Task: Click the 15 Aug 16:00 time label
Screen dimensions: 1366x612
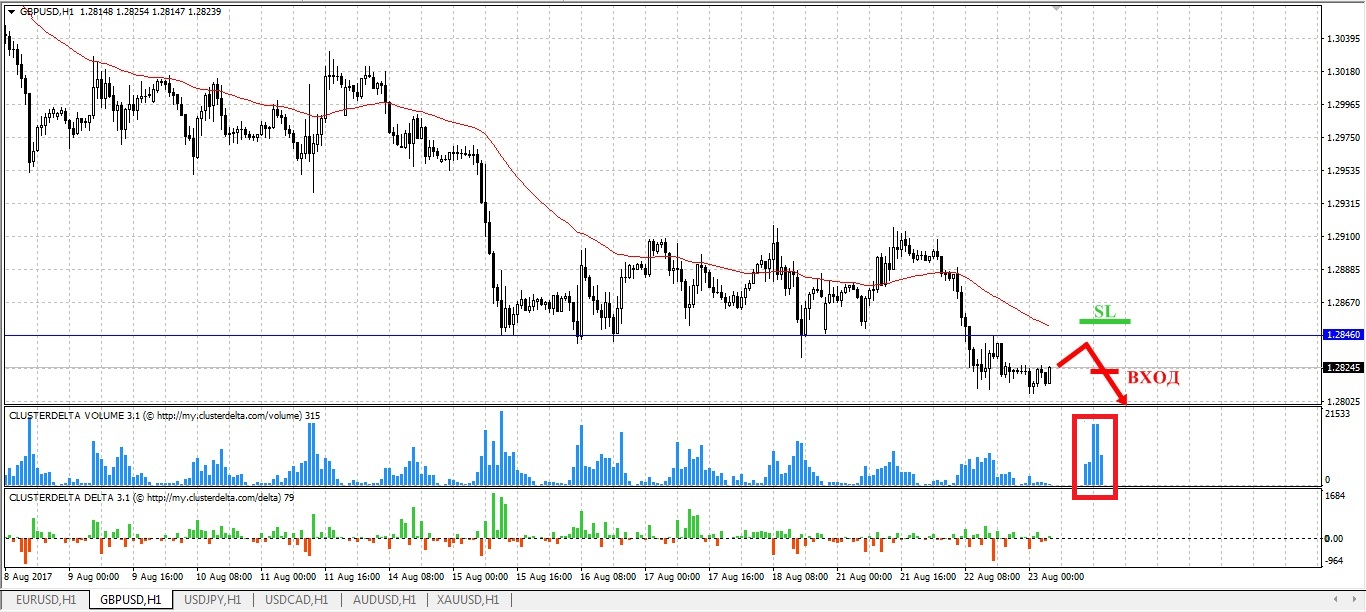Action: click(544, 577)
